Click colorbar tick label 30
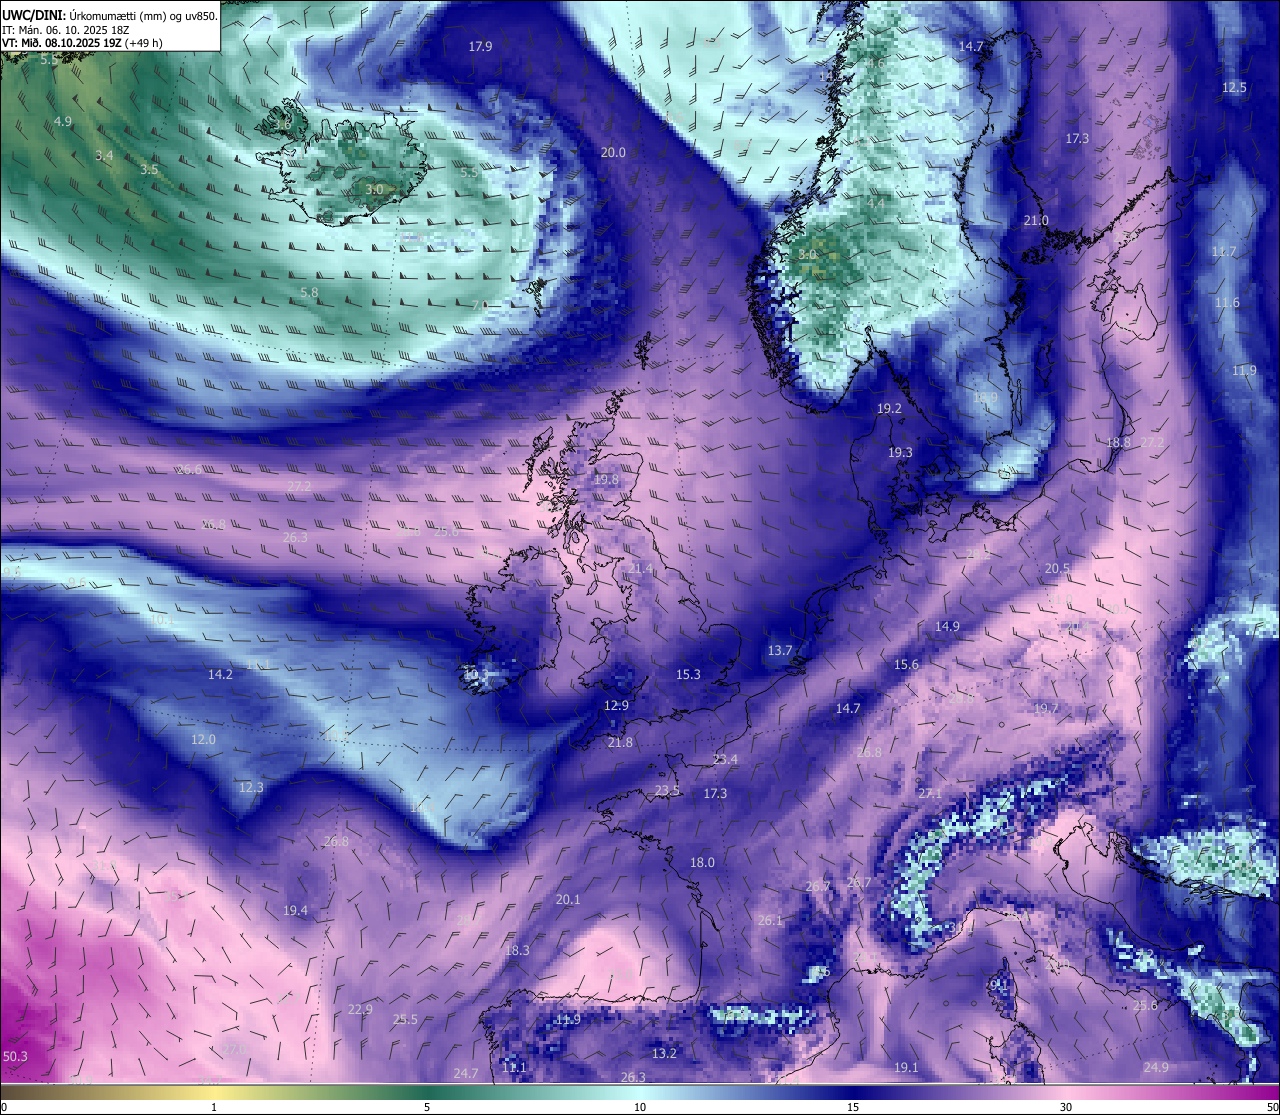 (x=1066, y=1107)
